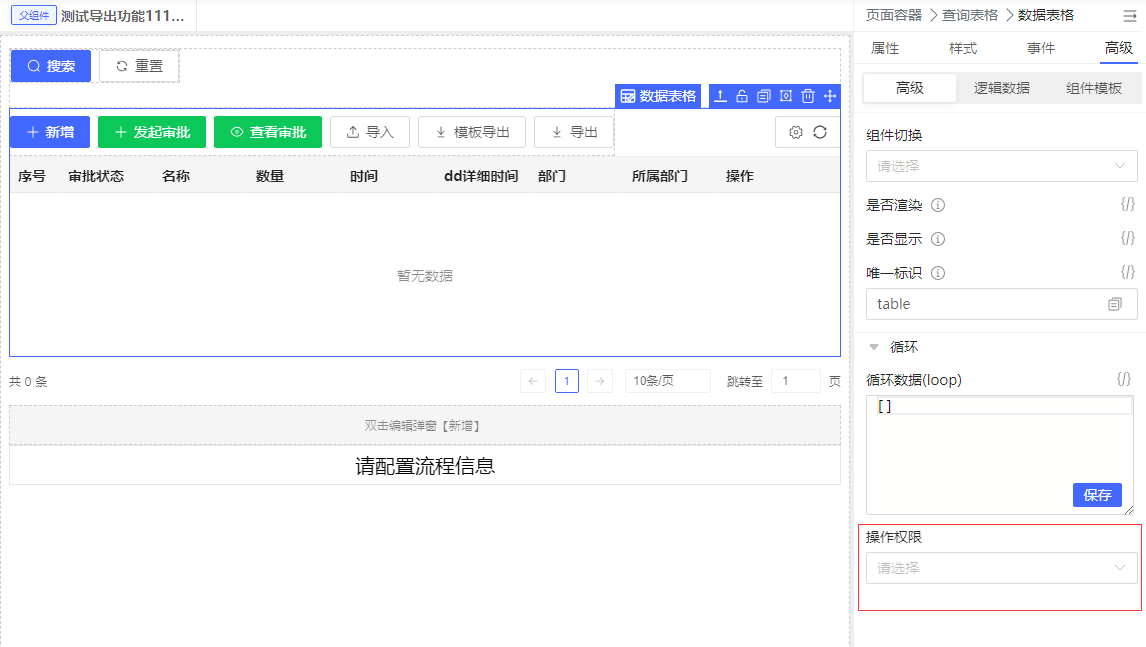Click info icon next to 是否渲染

point(938,205)
